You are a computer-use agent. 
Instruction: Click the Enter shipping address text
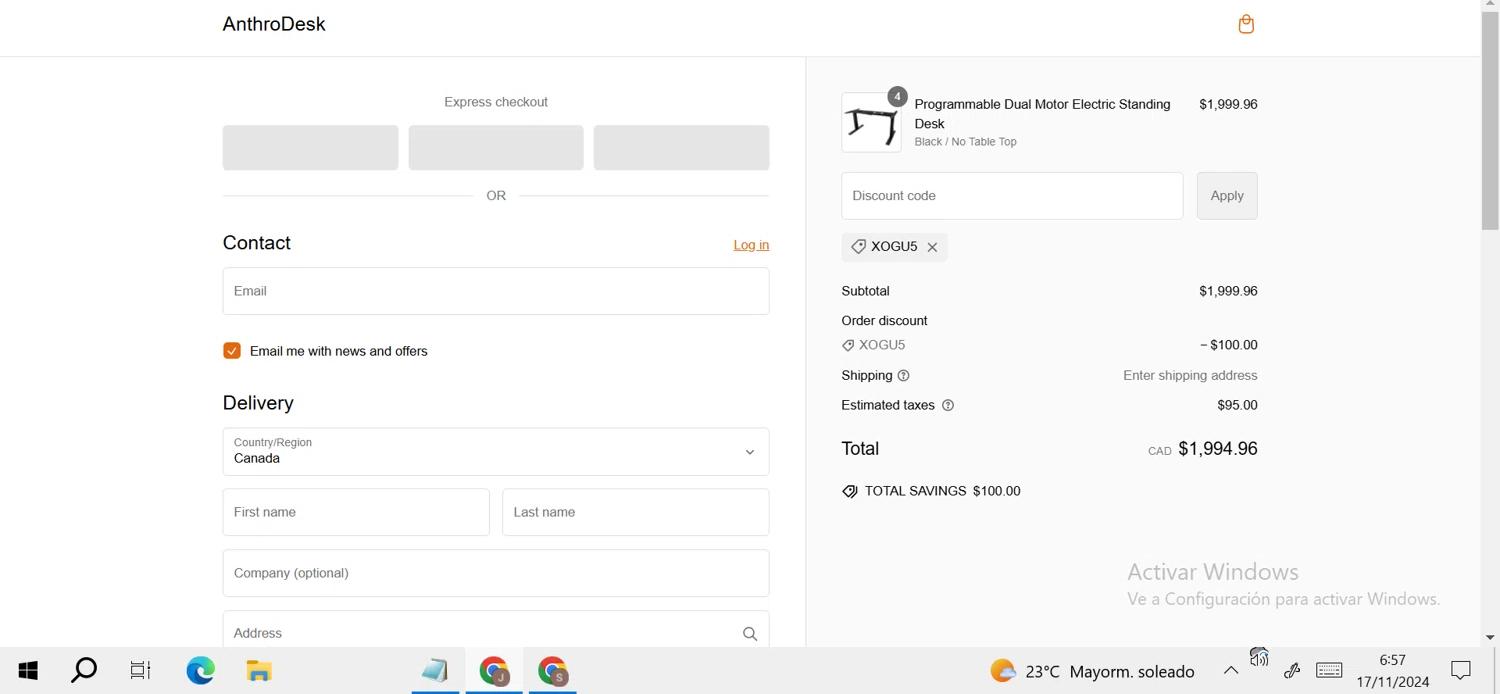(x=1190, y=376)
